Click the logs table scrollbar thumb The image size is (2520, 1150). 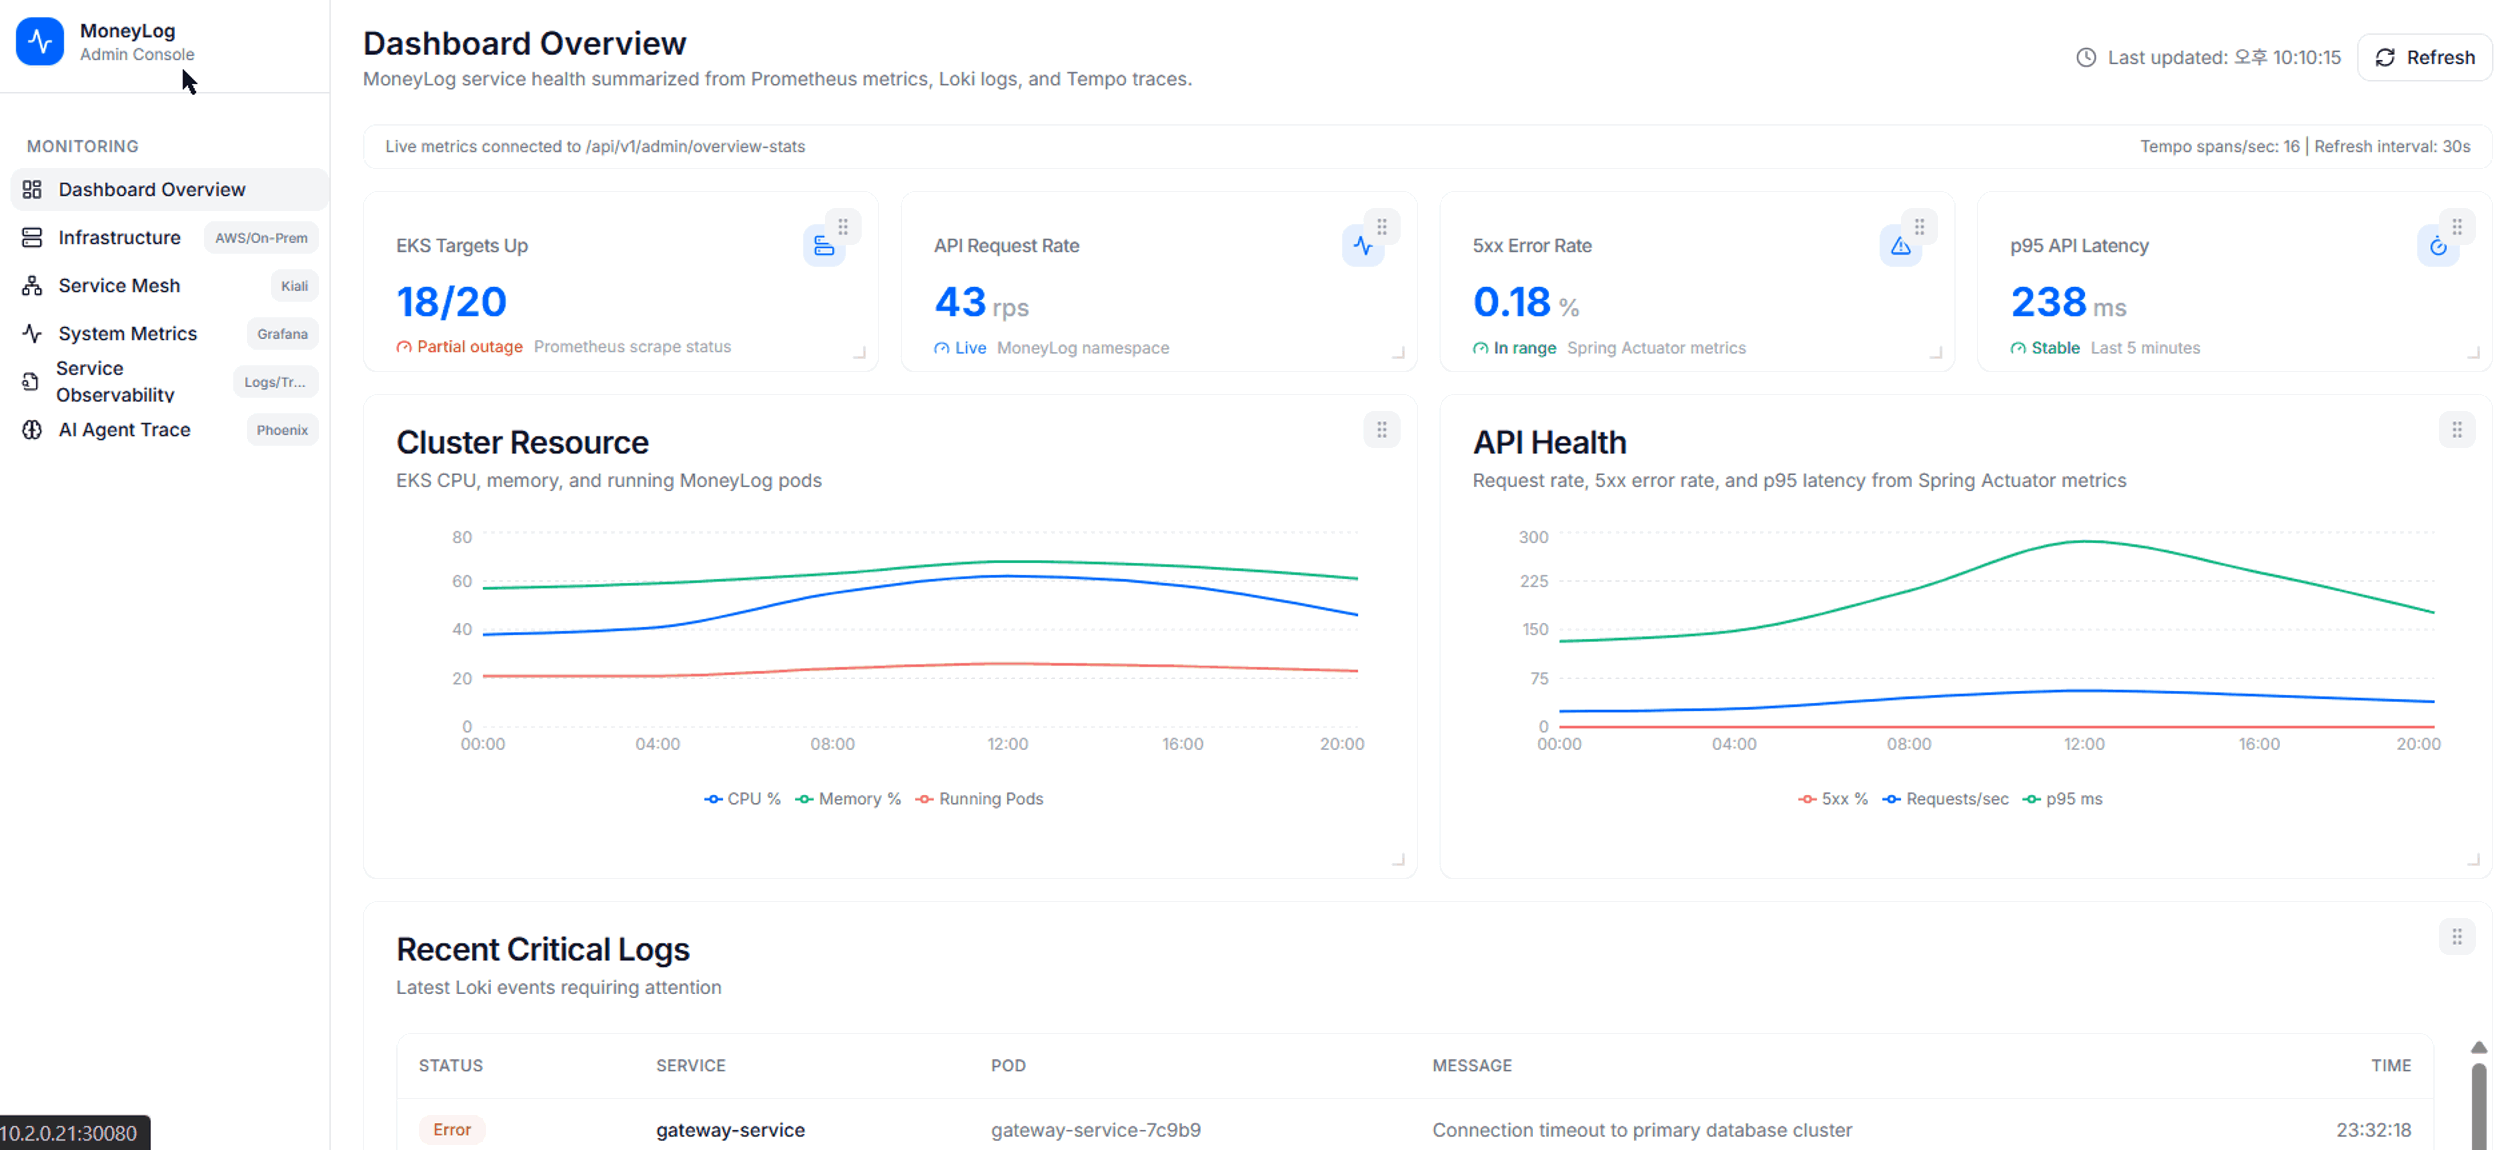[x=2479, y=1106]
